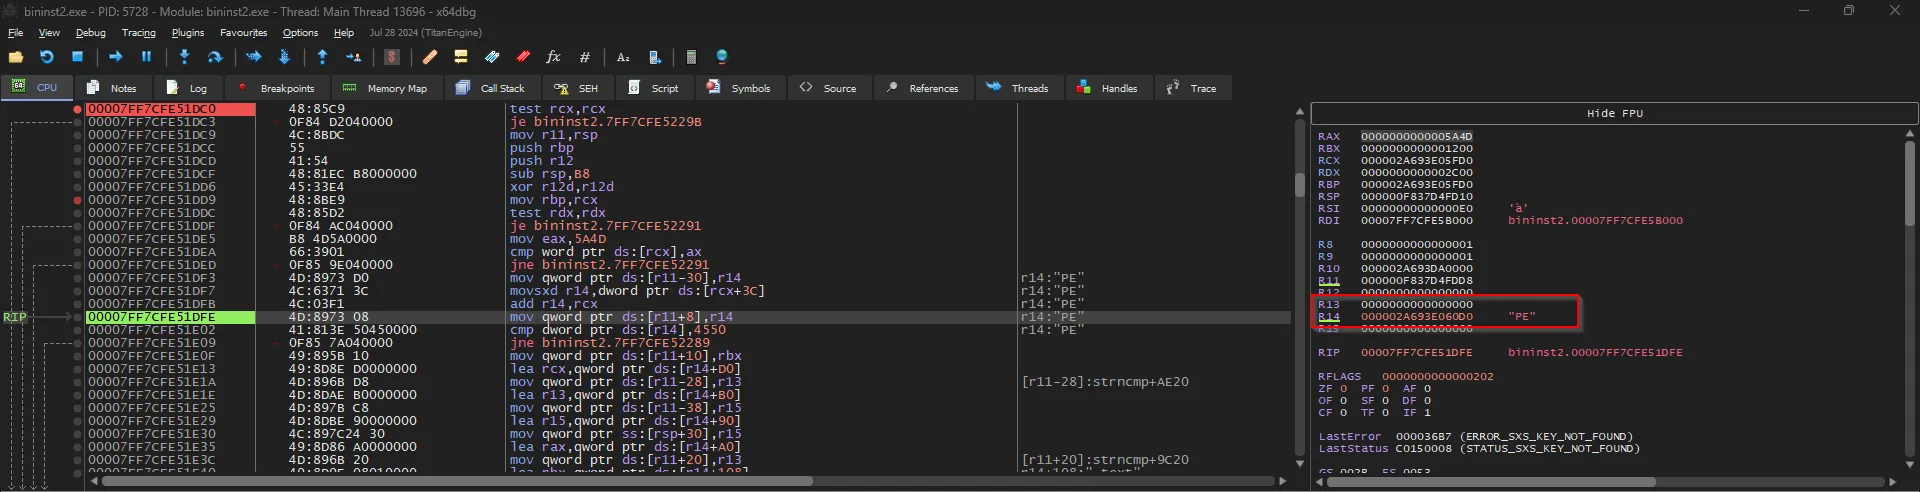Image resolution: width=1920 pixels, height=492 pixels.
Task: Select the RIP register value 00007FF7CFE51DFE
Action: (1416, 352)
